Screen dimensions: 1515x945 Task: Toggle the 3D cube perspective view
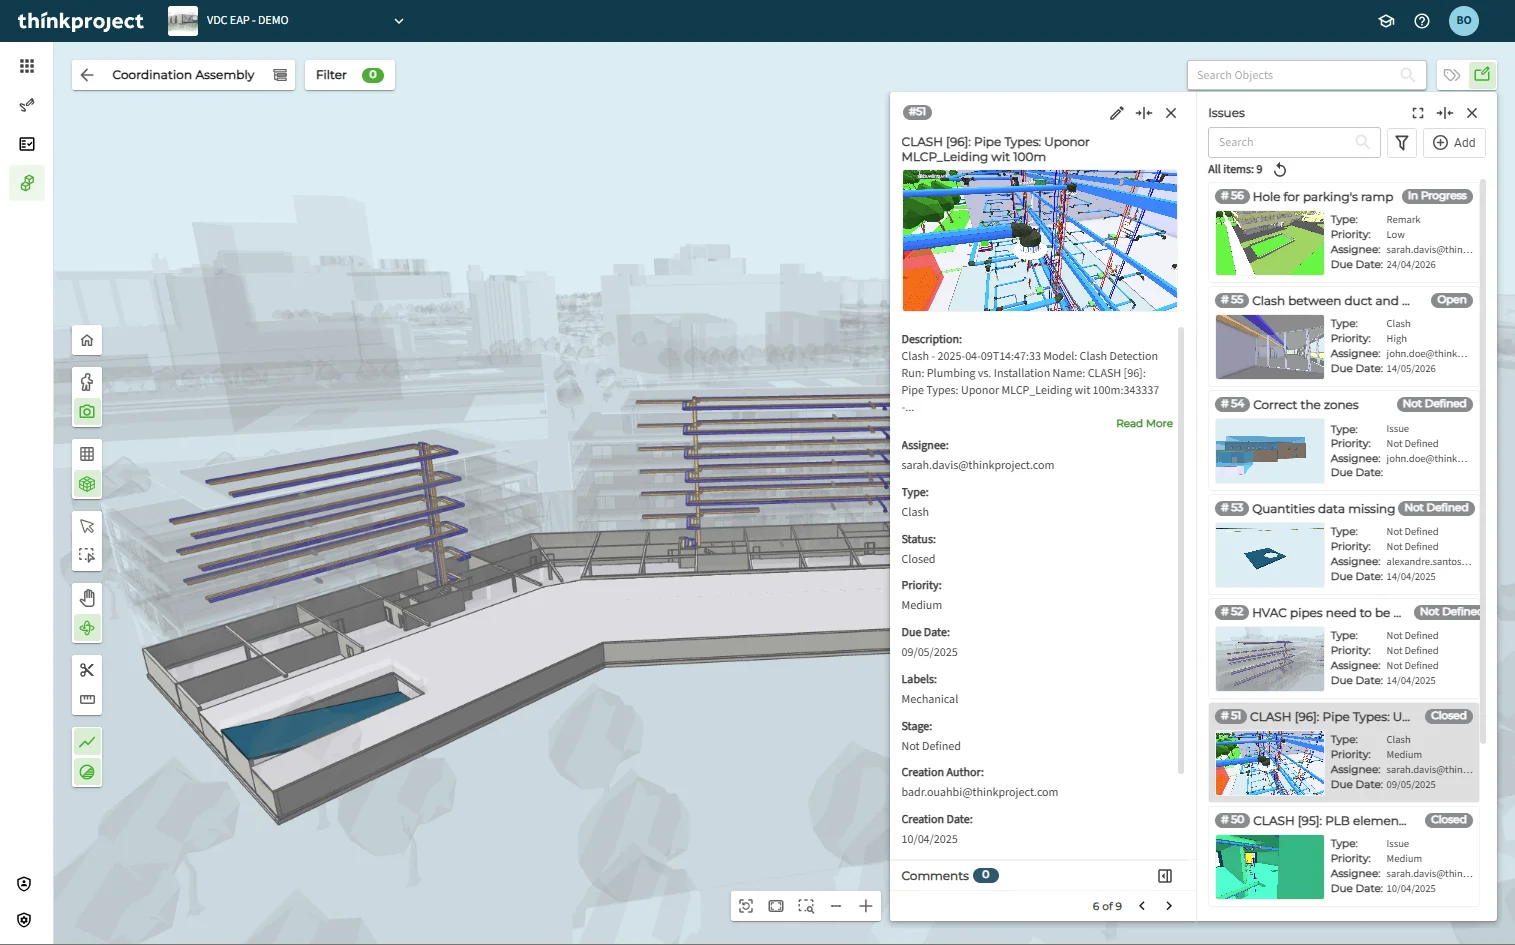(87, 485)
